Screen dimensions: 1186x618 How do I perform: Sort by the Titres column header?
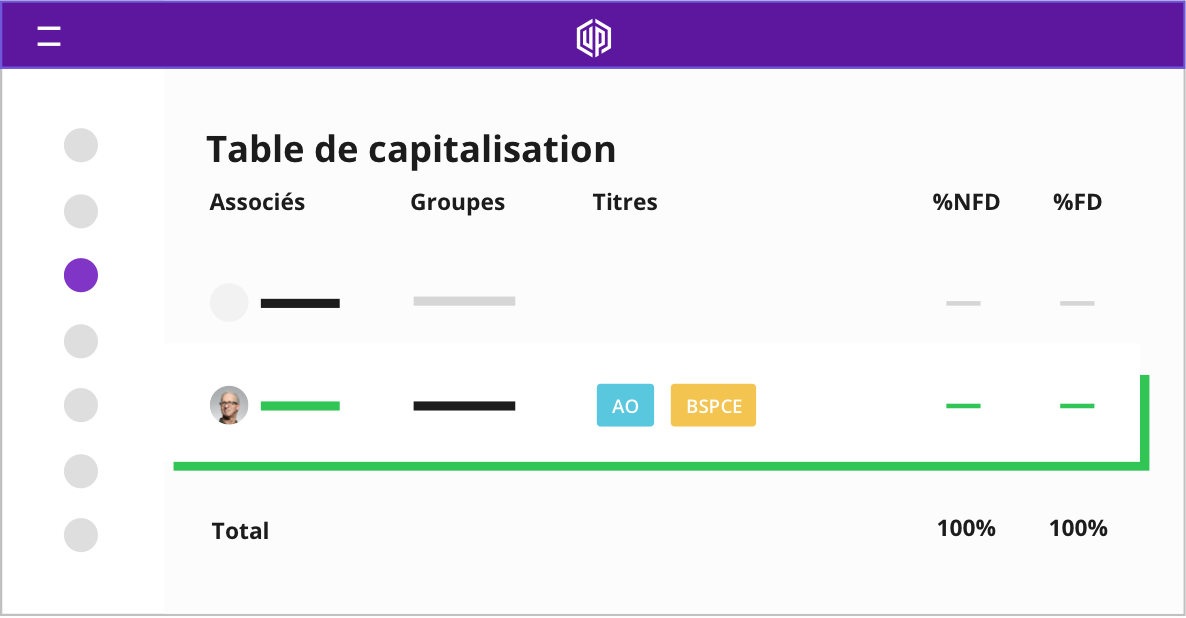(625, 202)
